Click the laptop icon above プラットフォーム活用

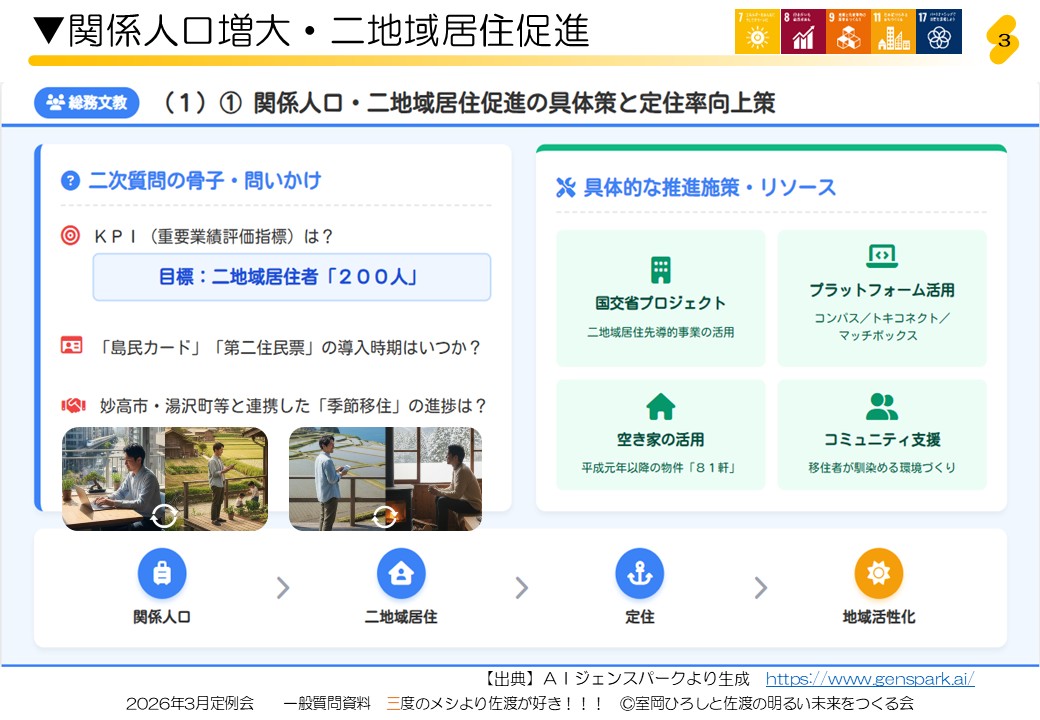coord(881,256)
